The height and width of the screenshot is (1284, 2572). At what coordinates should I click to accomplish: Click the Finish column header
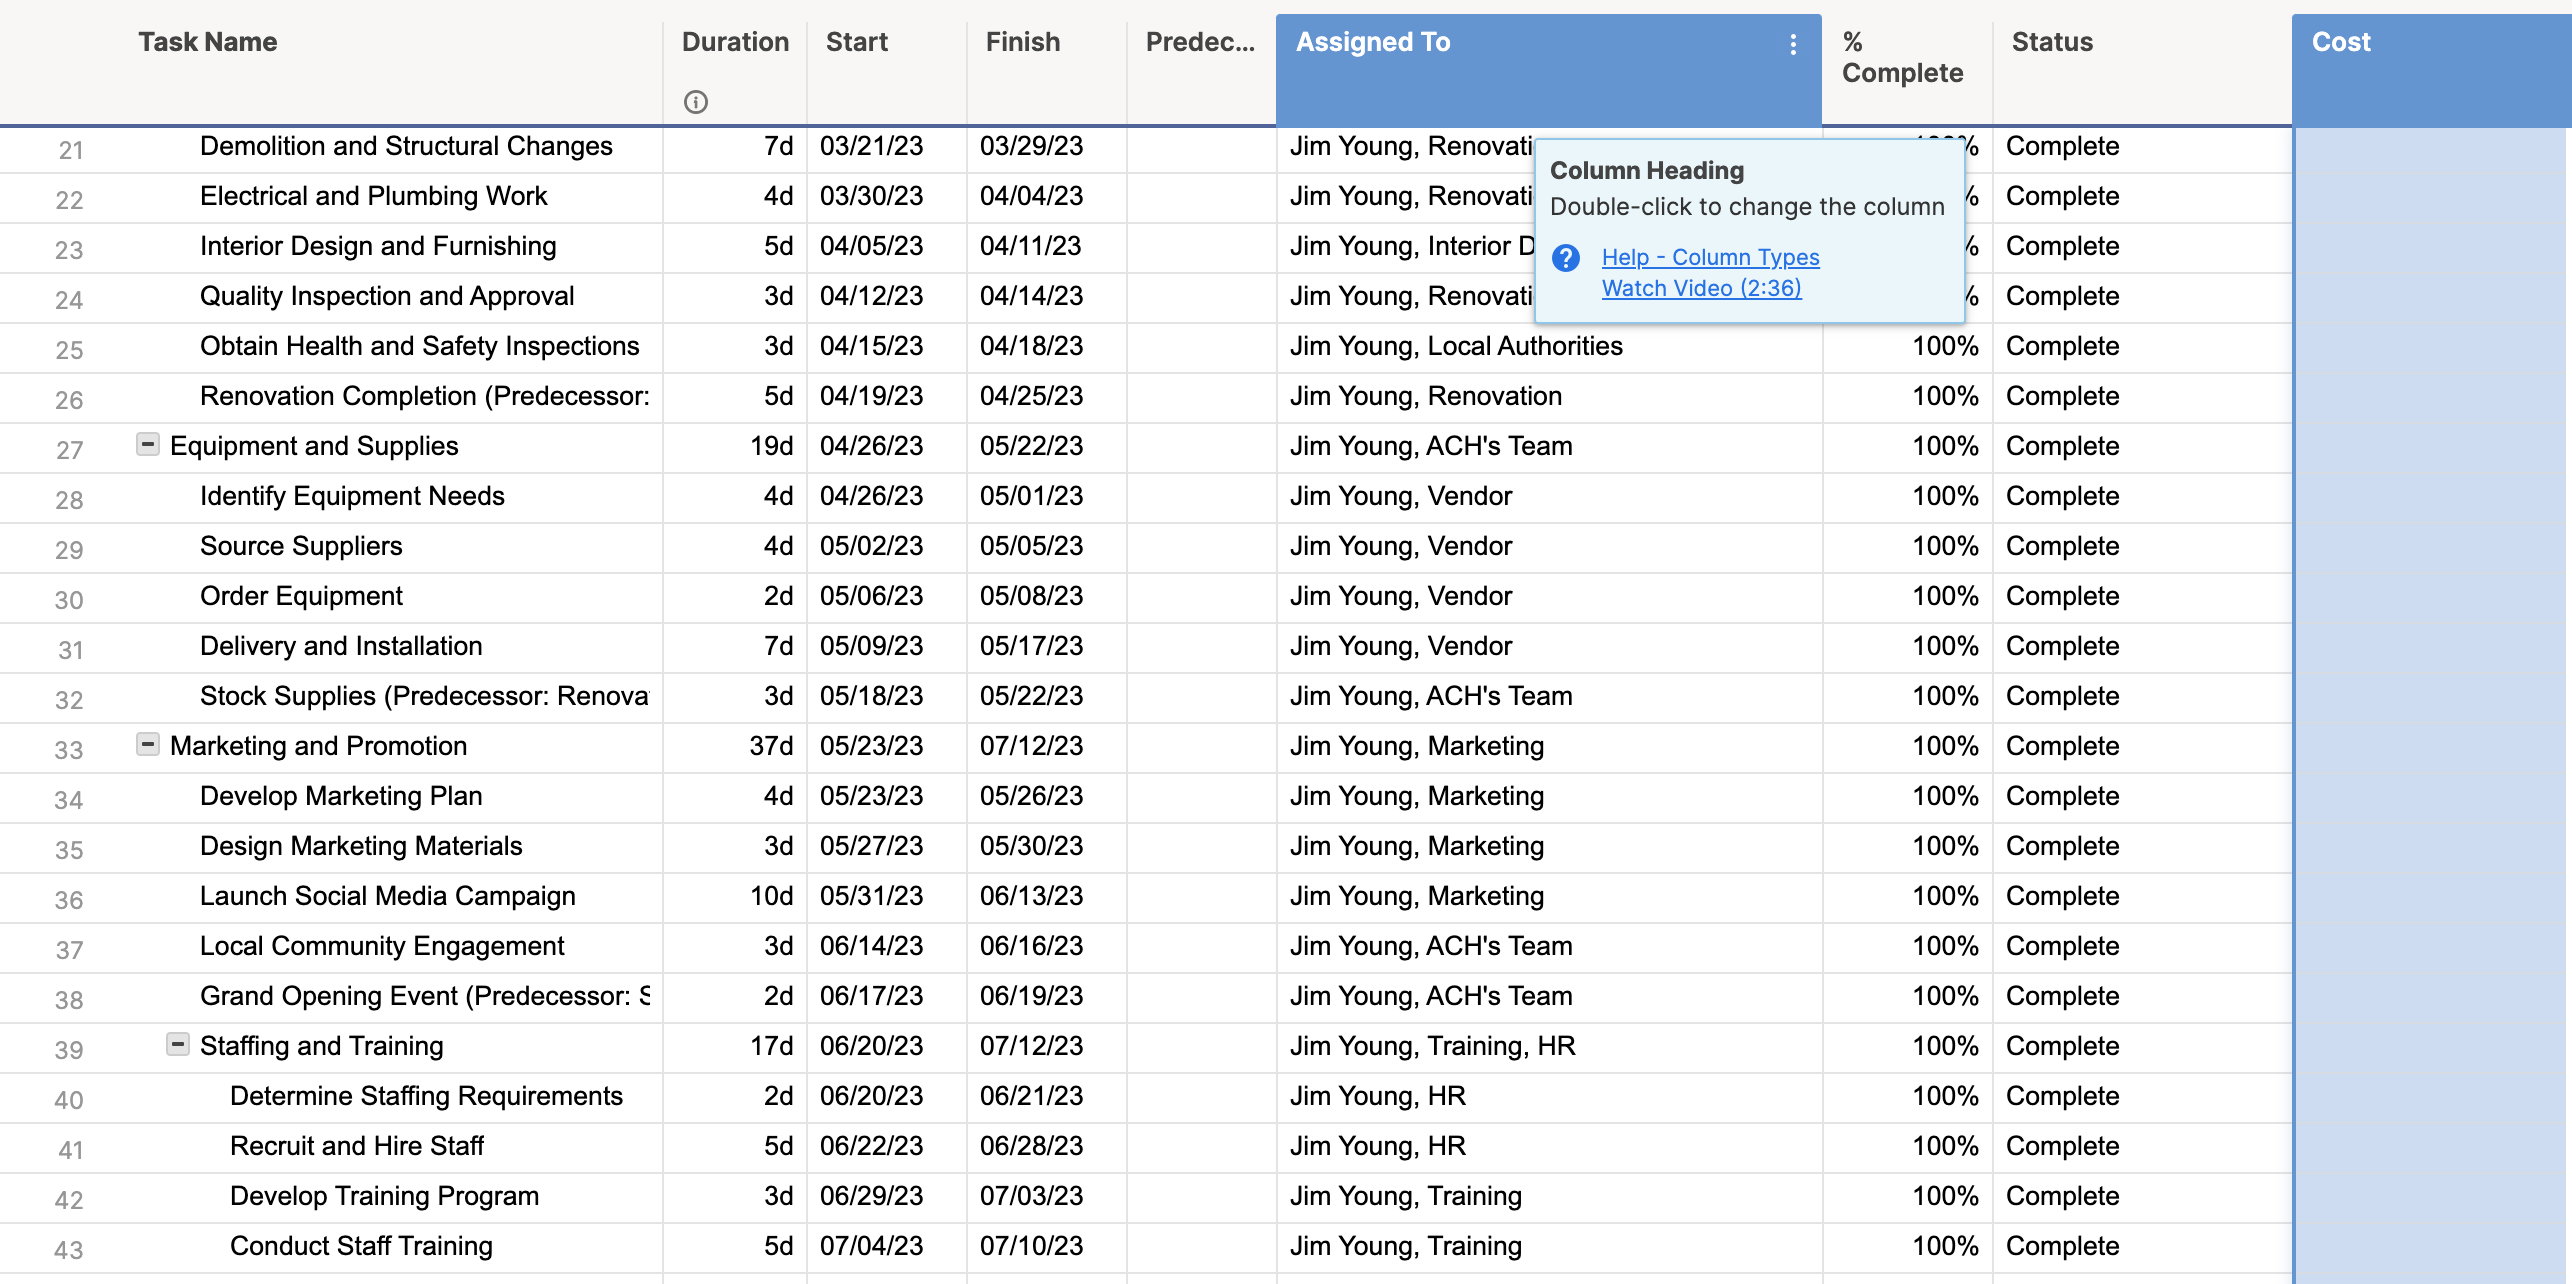pos(1022,42)
